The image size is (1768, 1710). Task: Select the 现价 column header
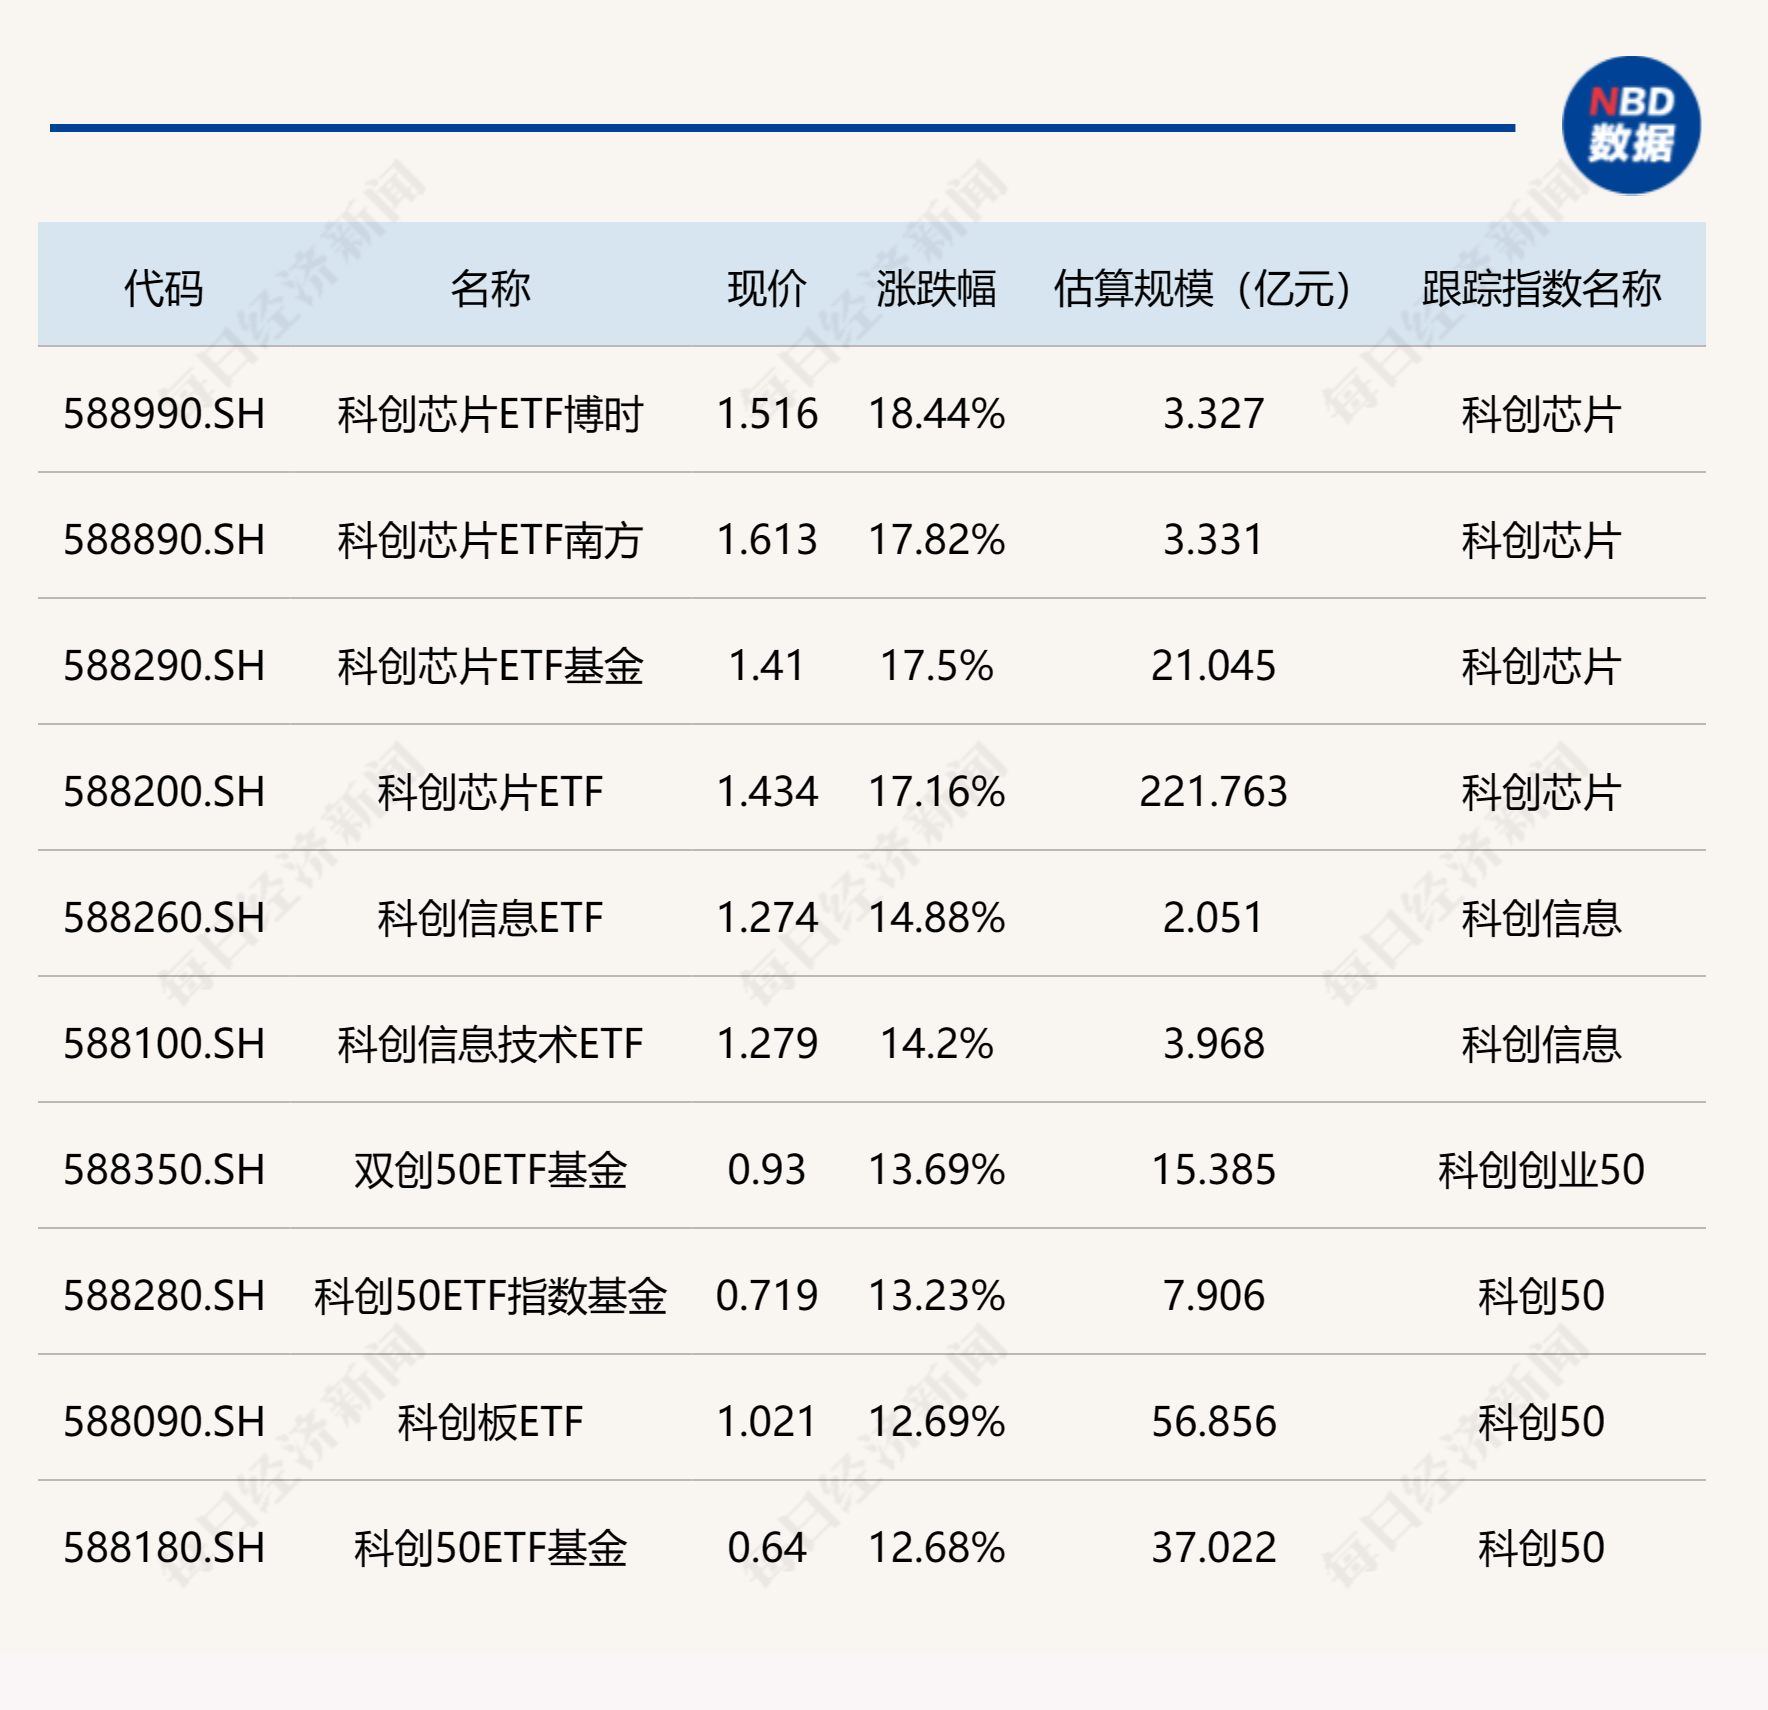coord(767,289)
